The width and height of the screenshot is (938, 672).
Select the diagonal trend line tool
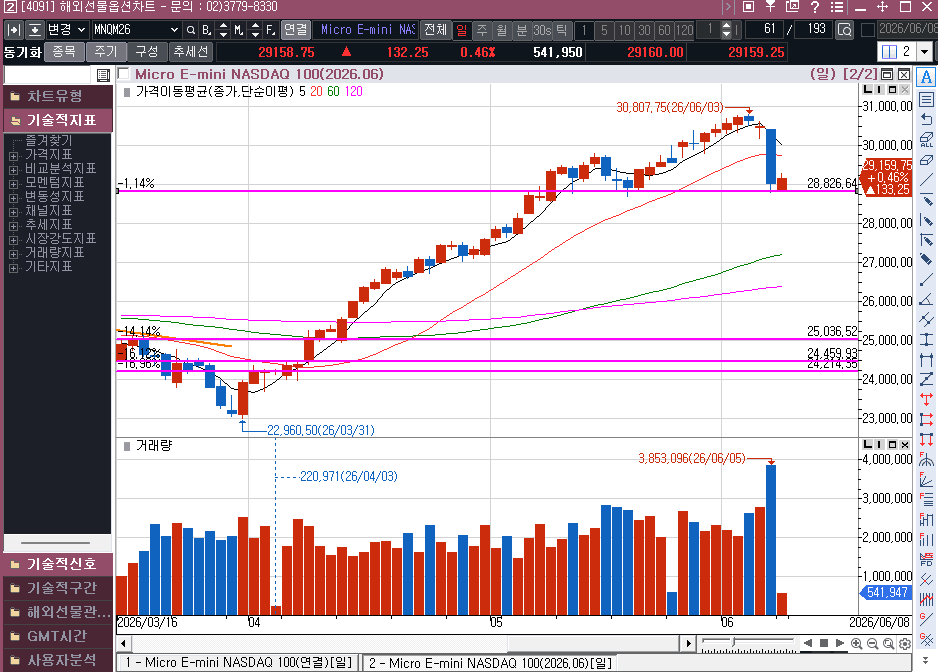[x=926, y=180]
